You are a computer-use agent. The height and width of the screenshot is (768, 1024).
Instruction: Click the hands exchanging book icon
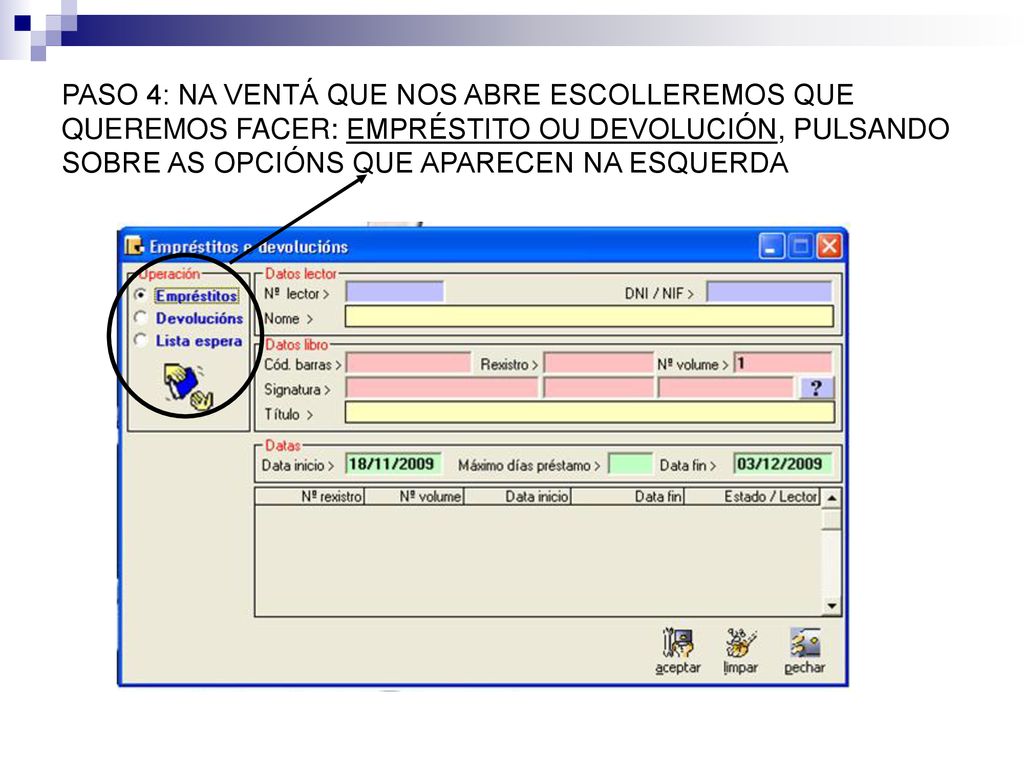click(188, 388)
